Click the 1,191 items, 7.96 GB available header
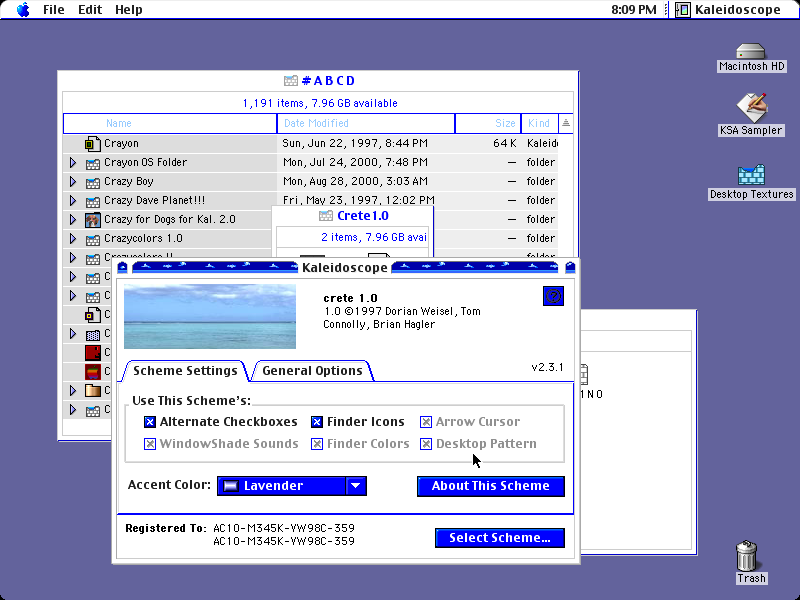The width and height of the screenshot is (800, 600). click(x=320, y=103)
